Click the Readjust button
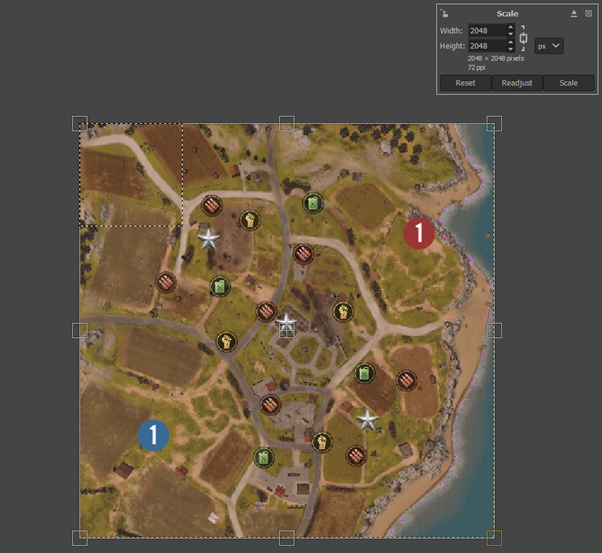The width and height of the screenshot is (602, 553). pos(517,83)
